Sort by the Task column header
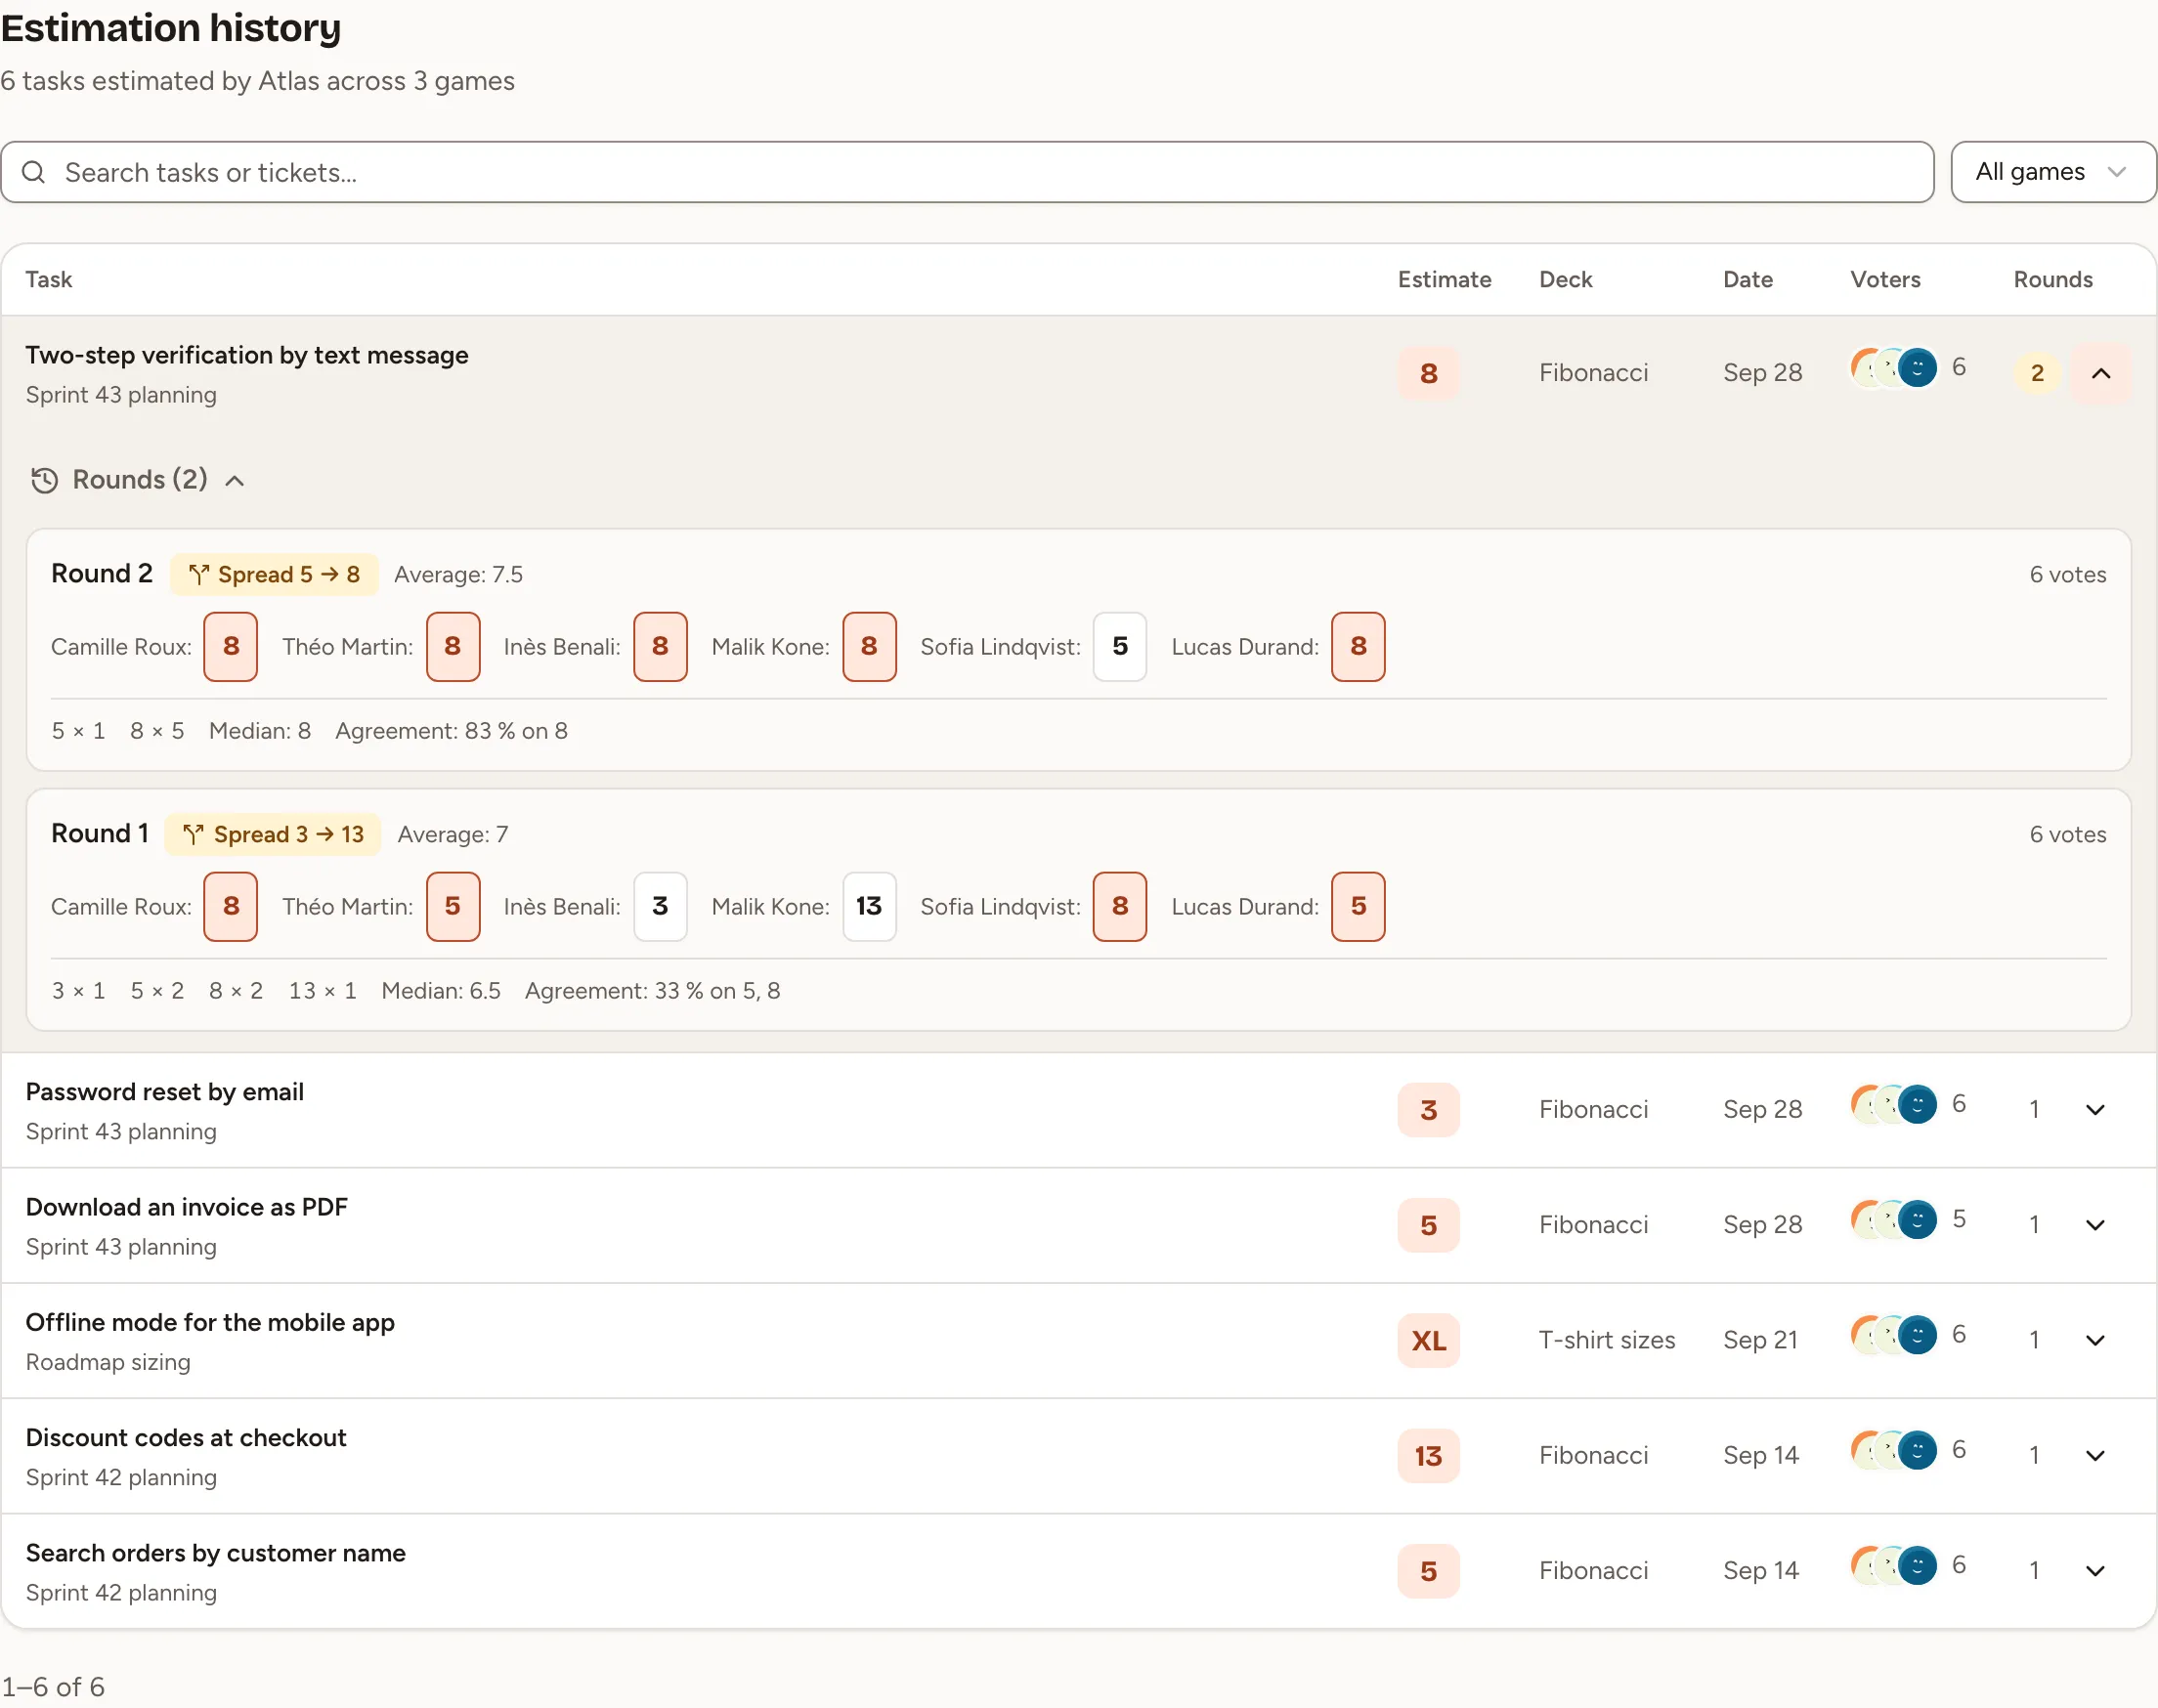The width and height of the screenshot is (2158, 1708). click(49, 279)
